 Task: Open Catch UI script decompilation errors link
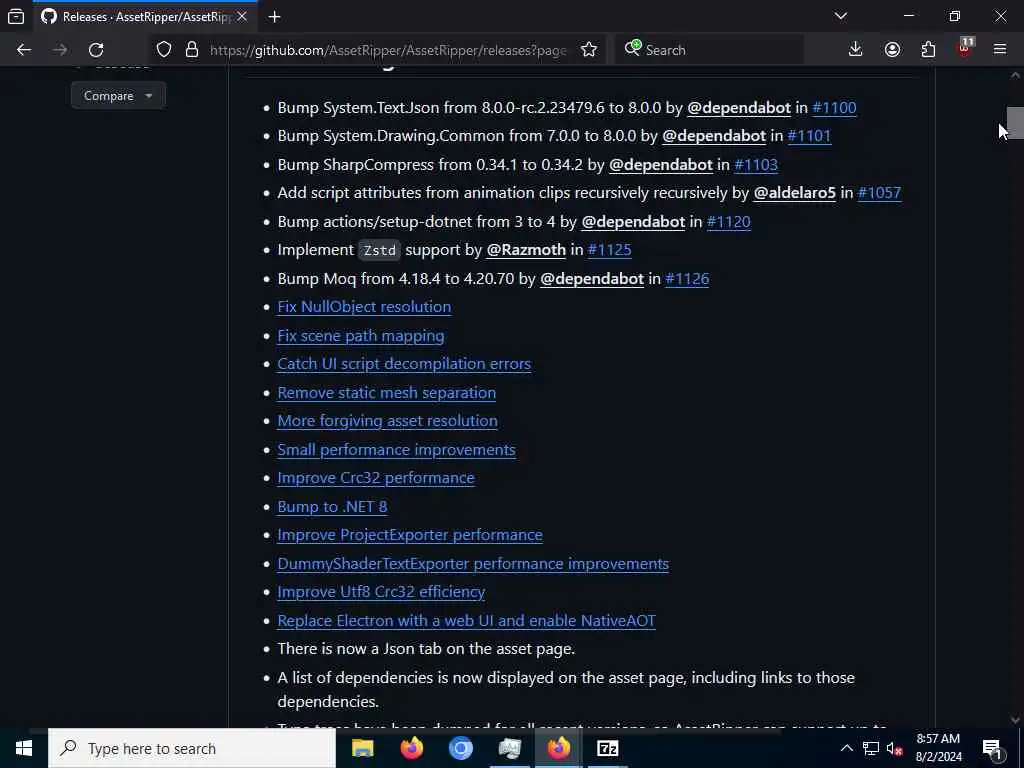[404, 364]
